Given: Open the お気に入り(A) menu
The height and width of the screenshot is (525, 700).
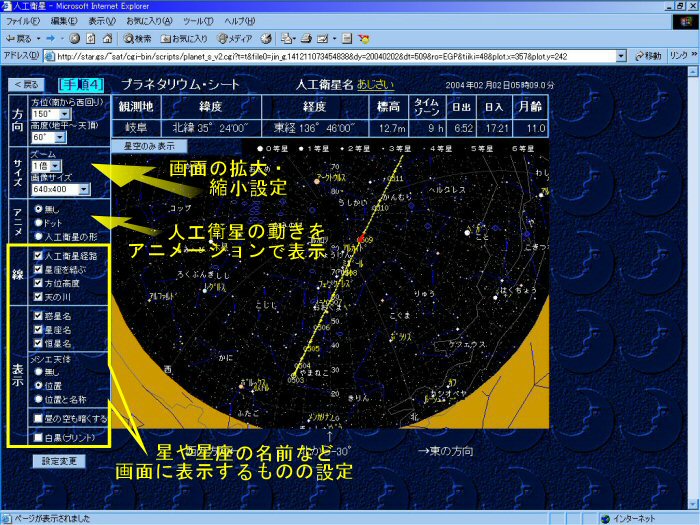Looking at the screenshot, I should coord(149,21).
